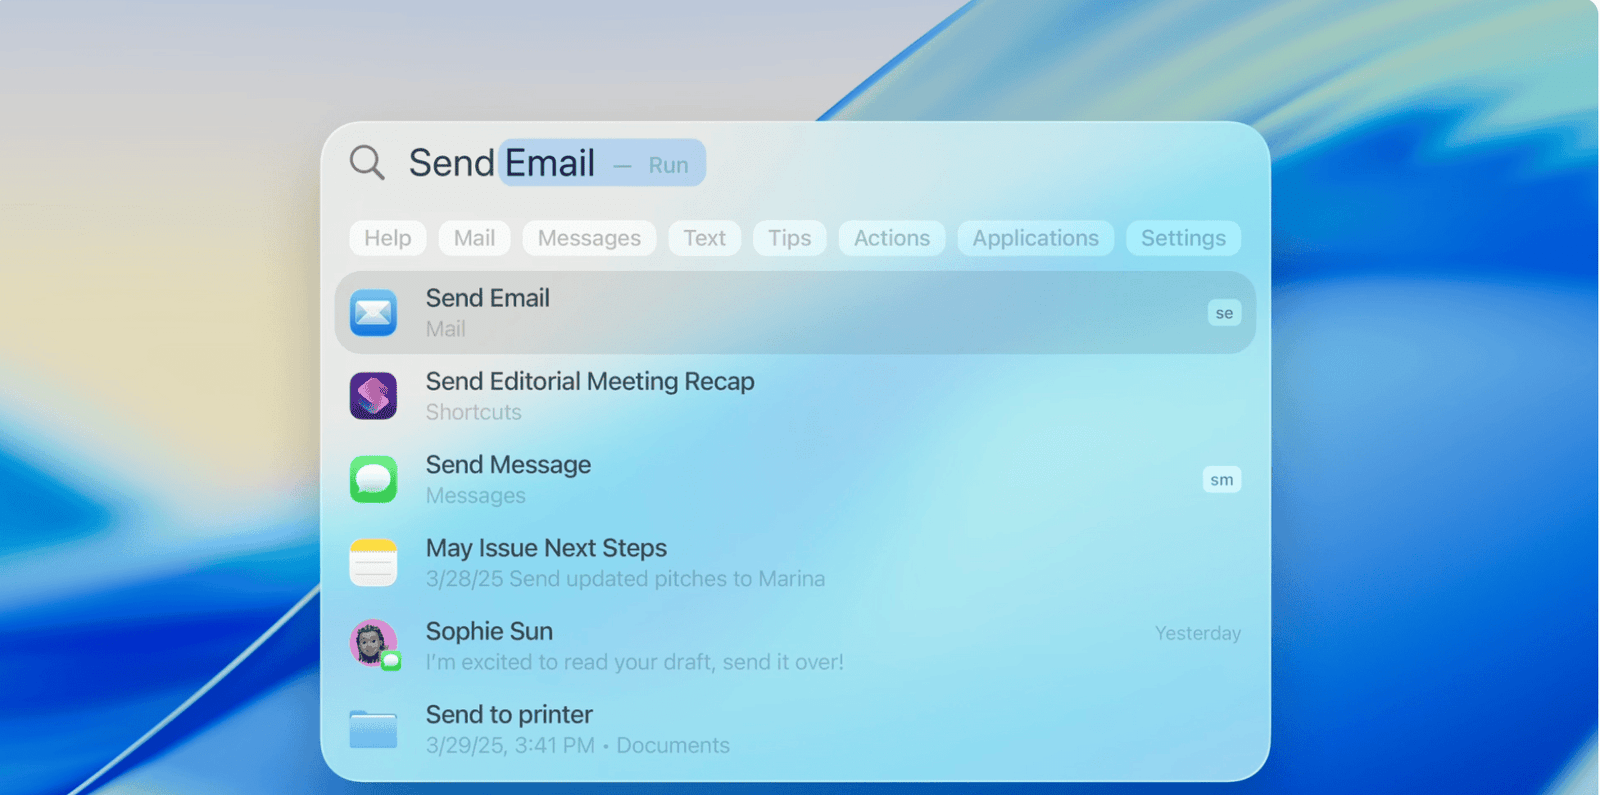Show only Settings results
The width and height of the screenshot is (1600, 795).
pyautogui.click(x=1183, y=238)
